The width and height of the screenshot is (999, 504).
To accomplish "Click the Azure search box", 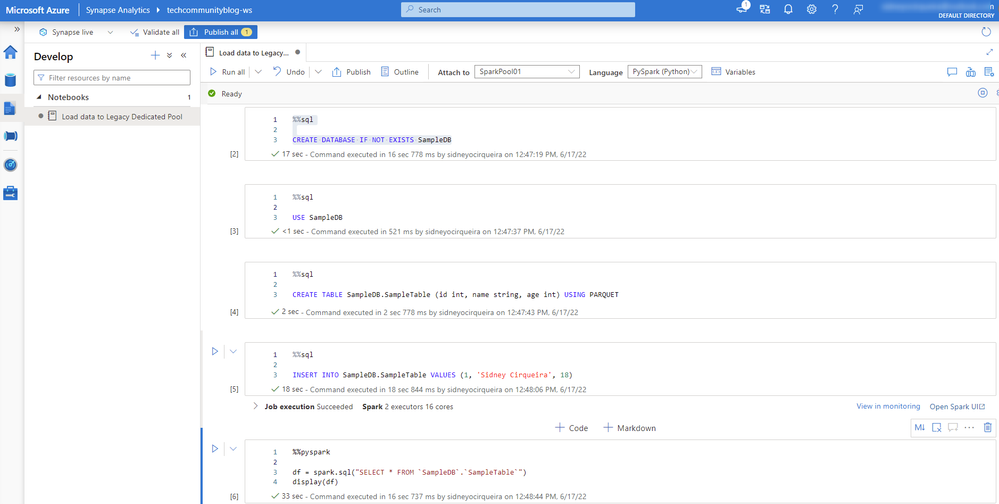I will coord(518,10).
